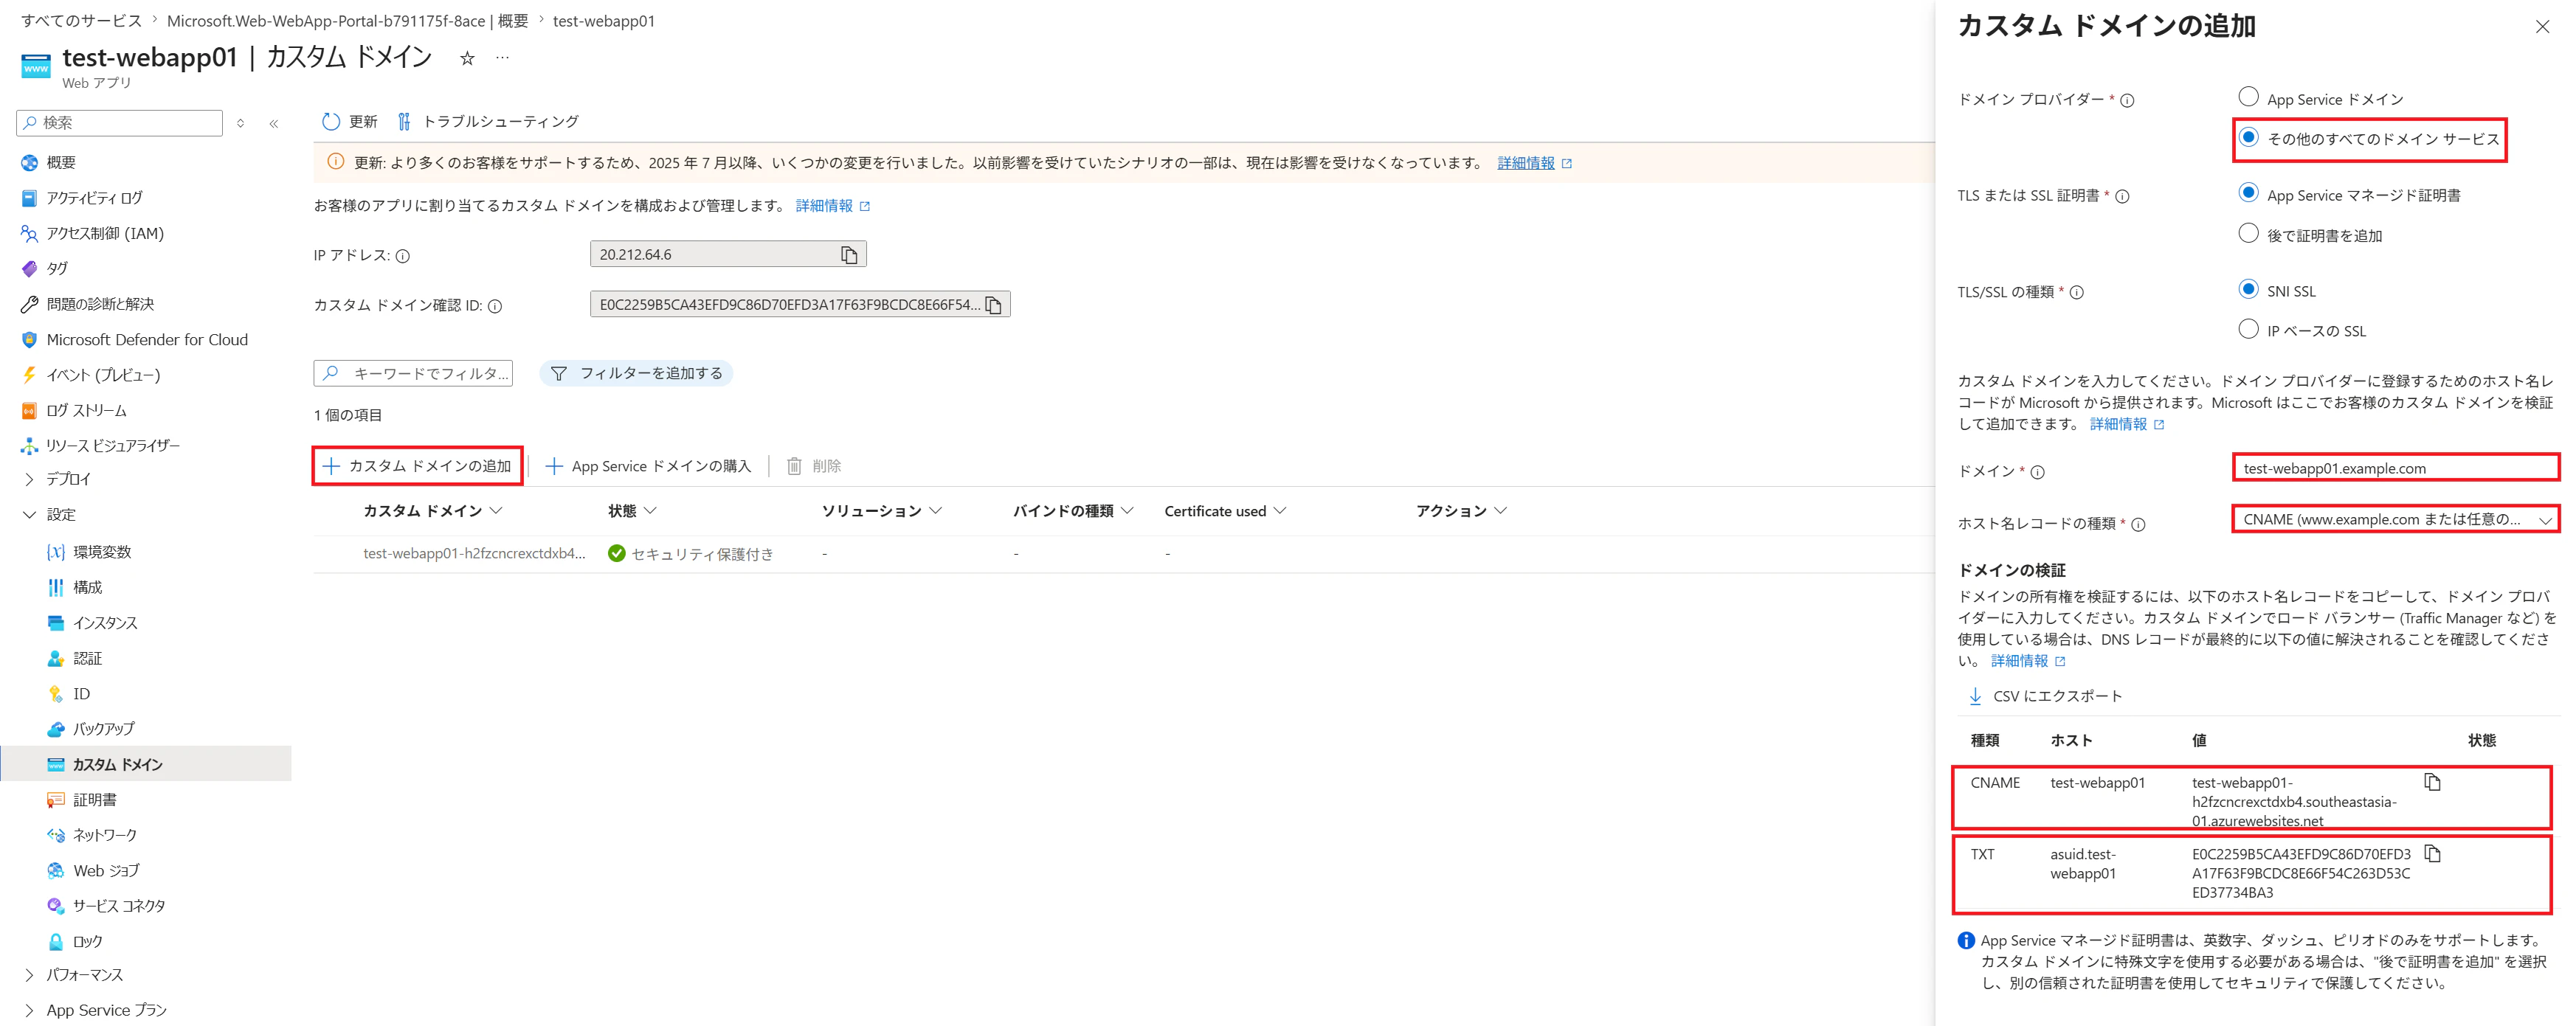Open 環境変数 under settings

click(102, 552)
